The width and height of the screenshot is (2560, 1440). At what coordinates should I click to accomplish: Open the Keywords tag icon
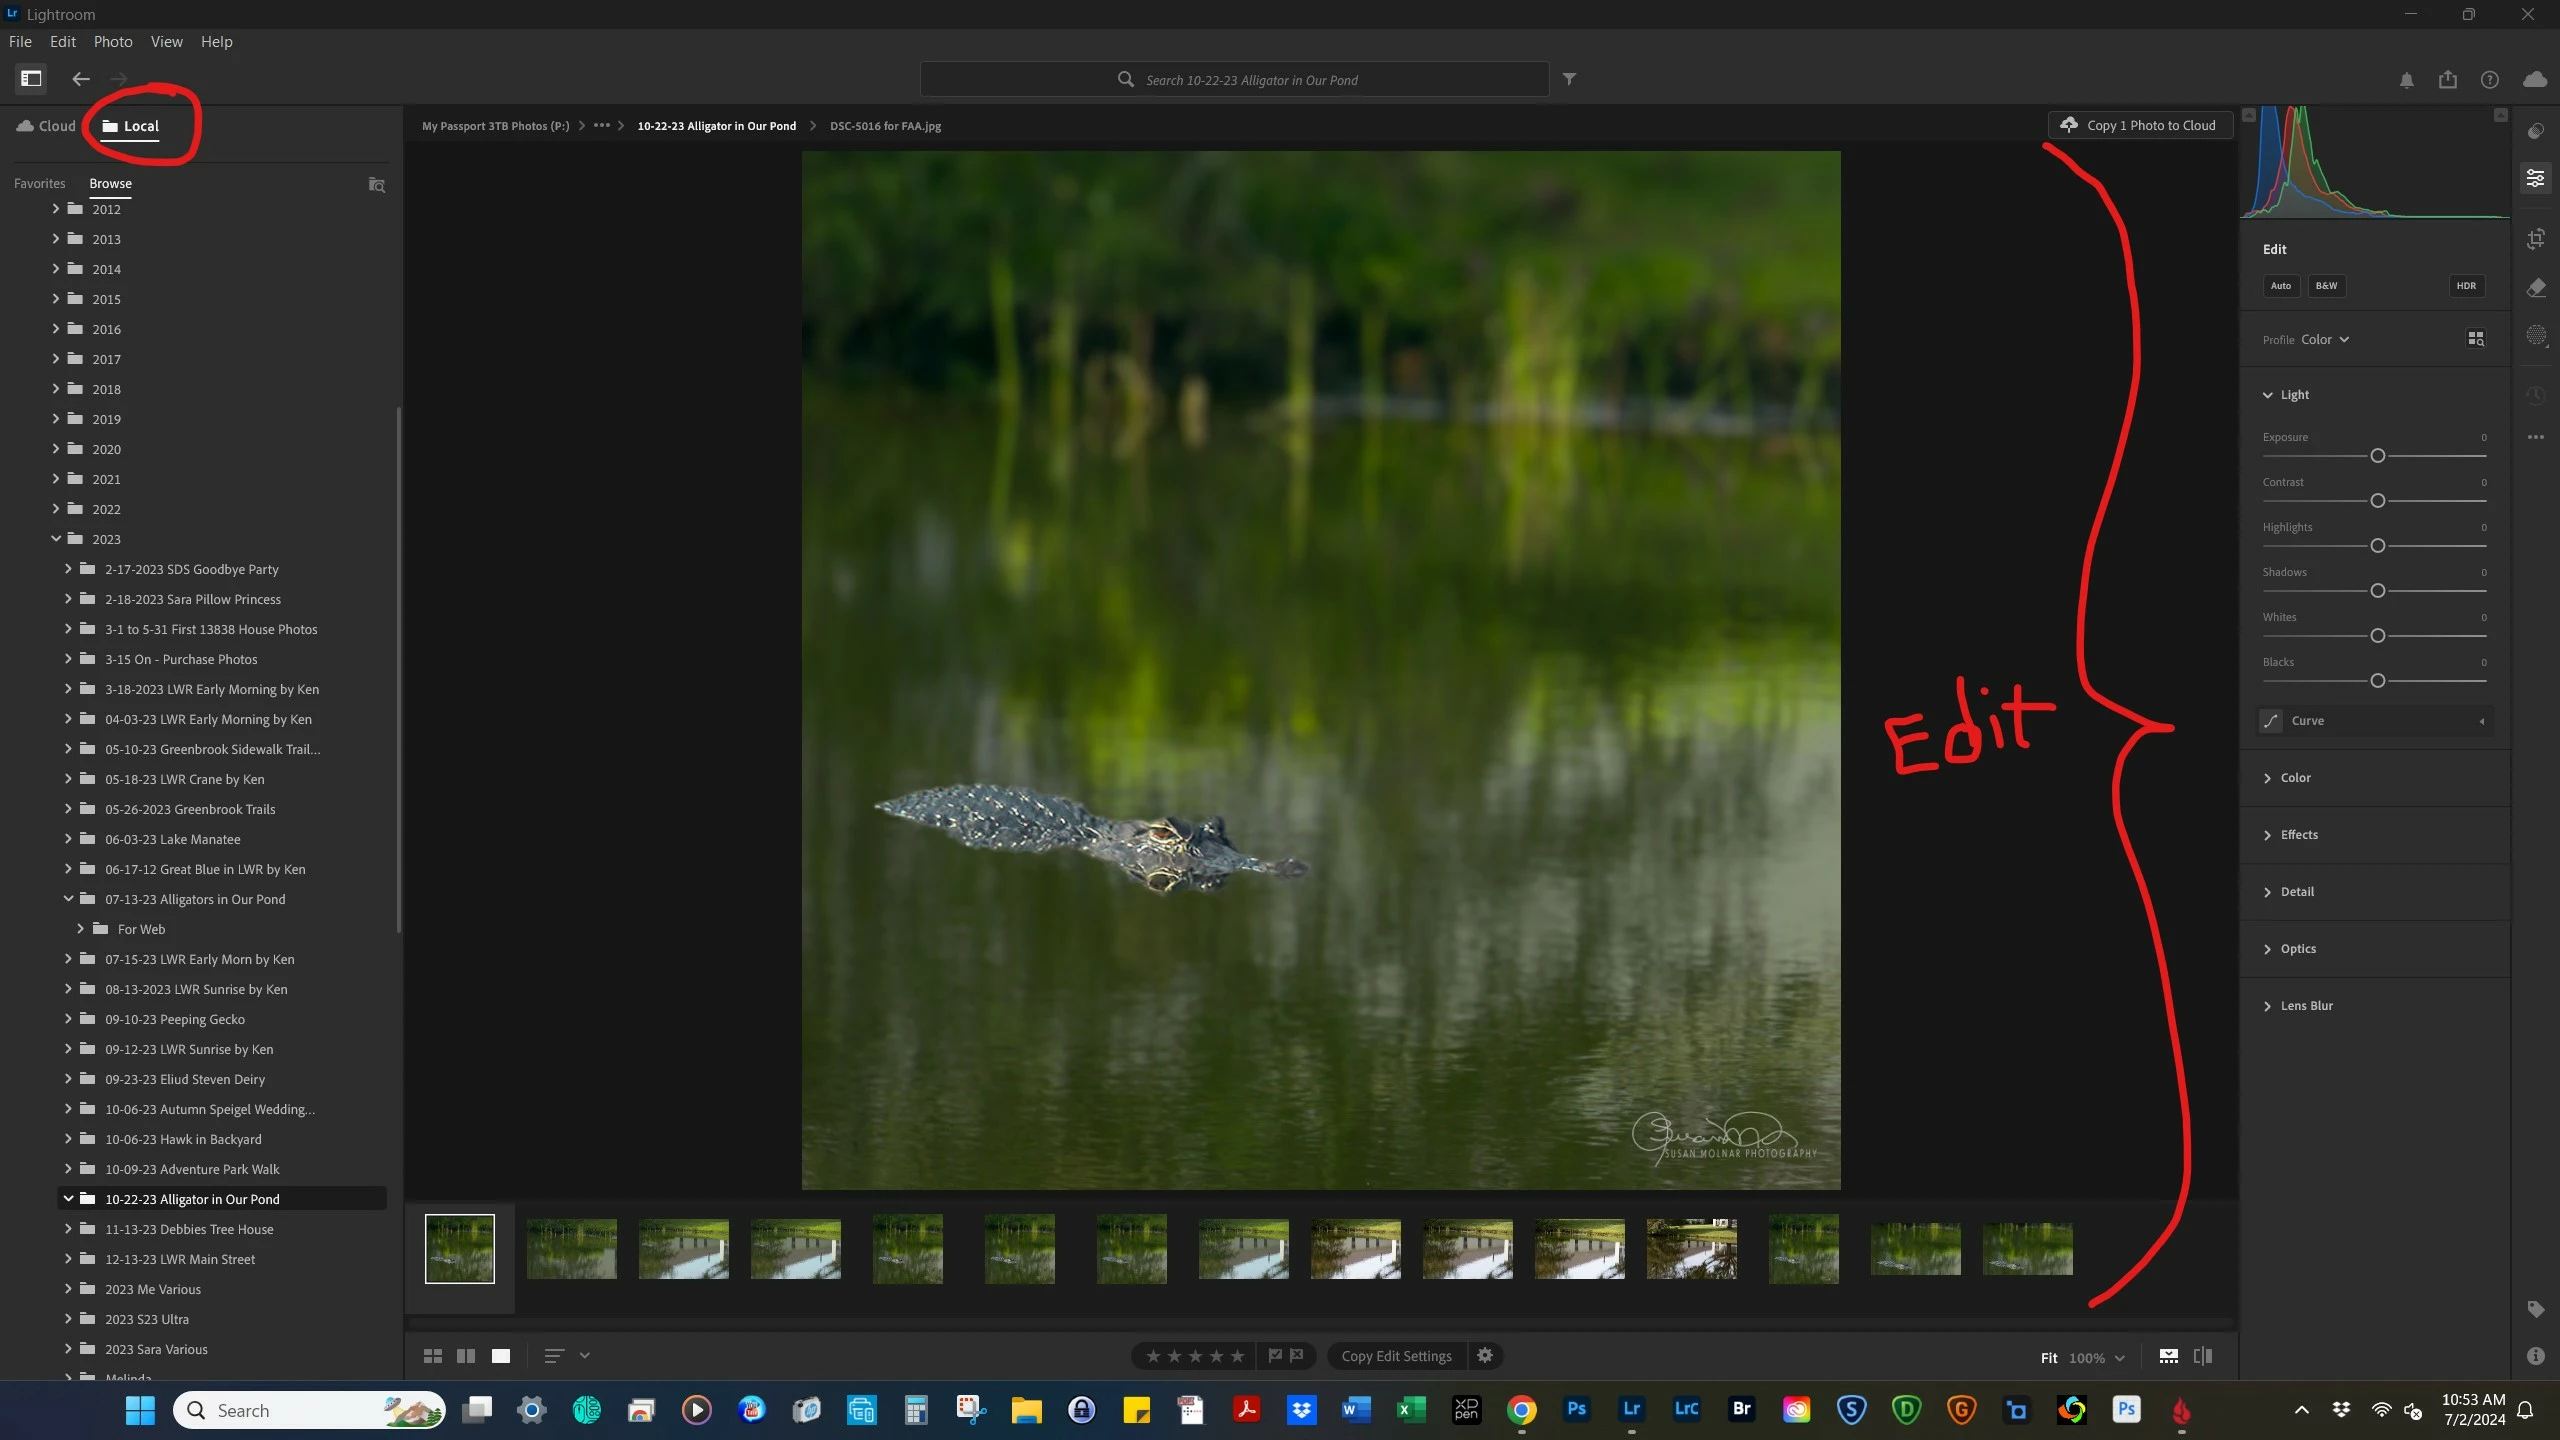click(2536, 1309)
